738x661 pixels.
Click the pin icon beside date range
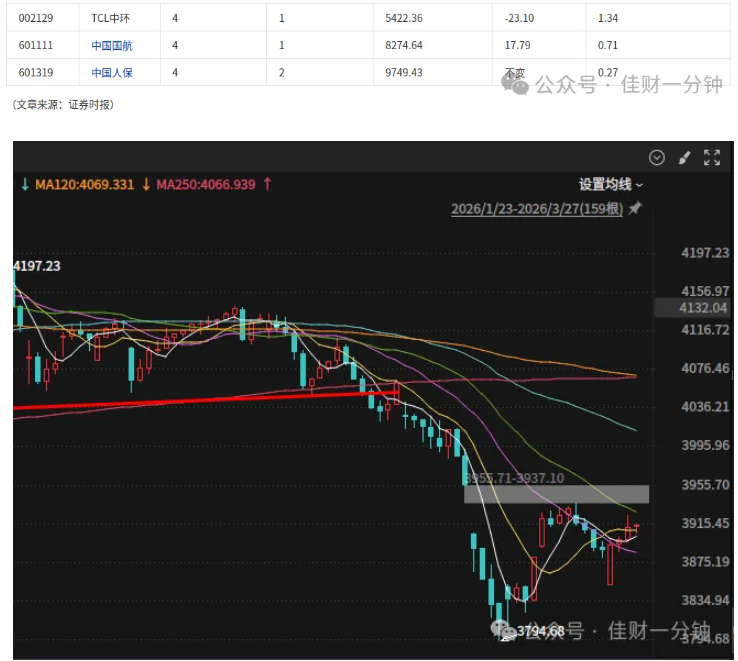point(635,207)
